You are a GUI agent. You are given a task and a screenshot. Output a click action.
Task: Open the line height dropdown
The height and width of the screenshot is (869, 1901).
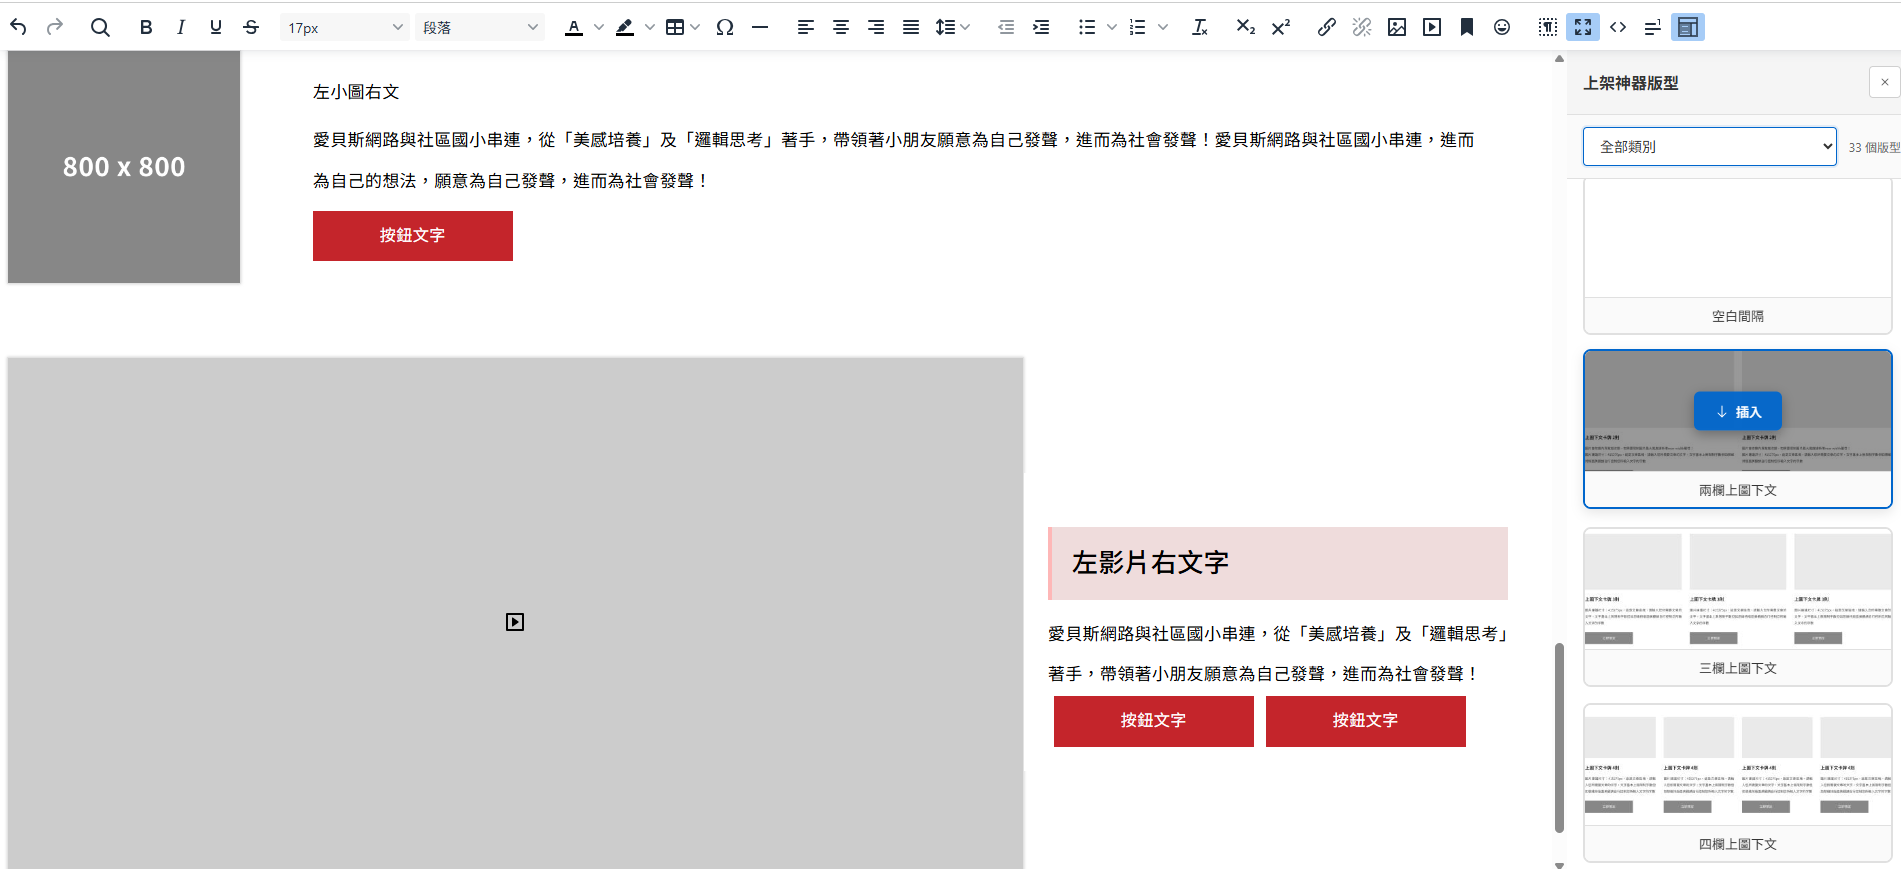pyautogui.click(x=953, y=27)
